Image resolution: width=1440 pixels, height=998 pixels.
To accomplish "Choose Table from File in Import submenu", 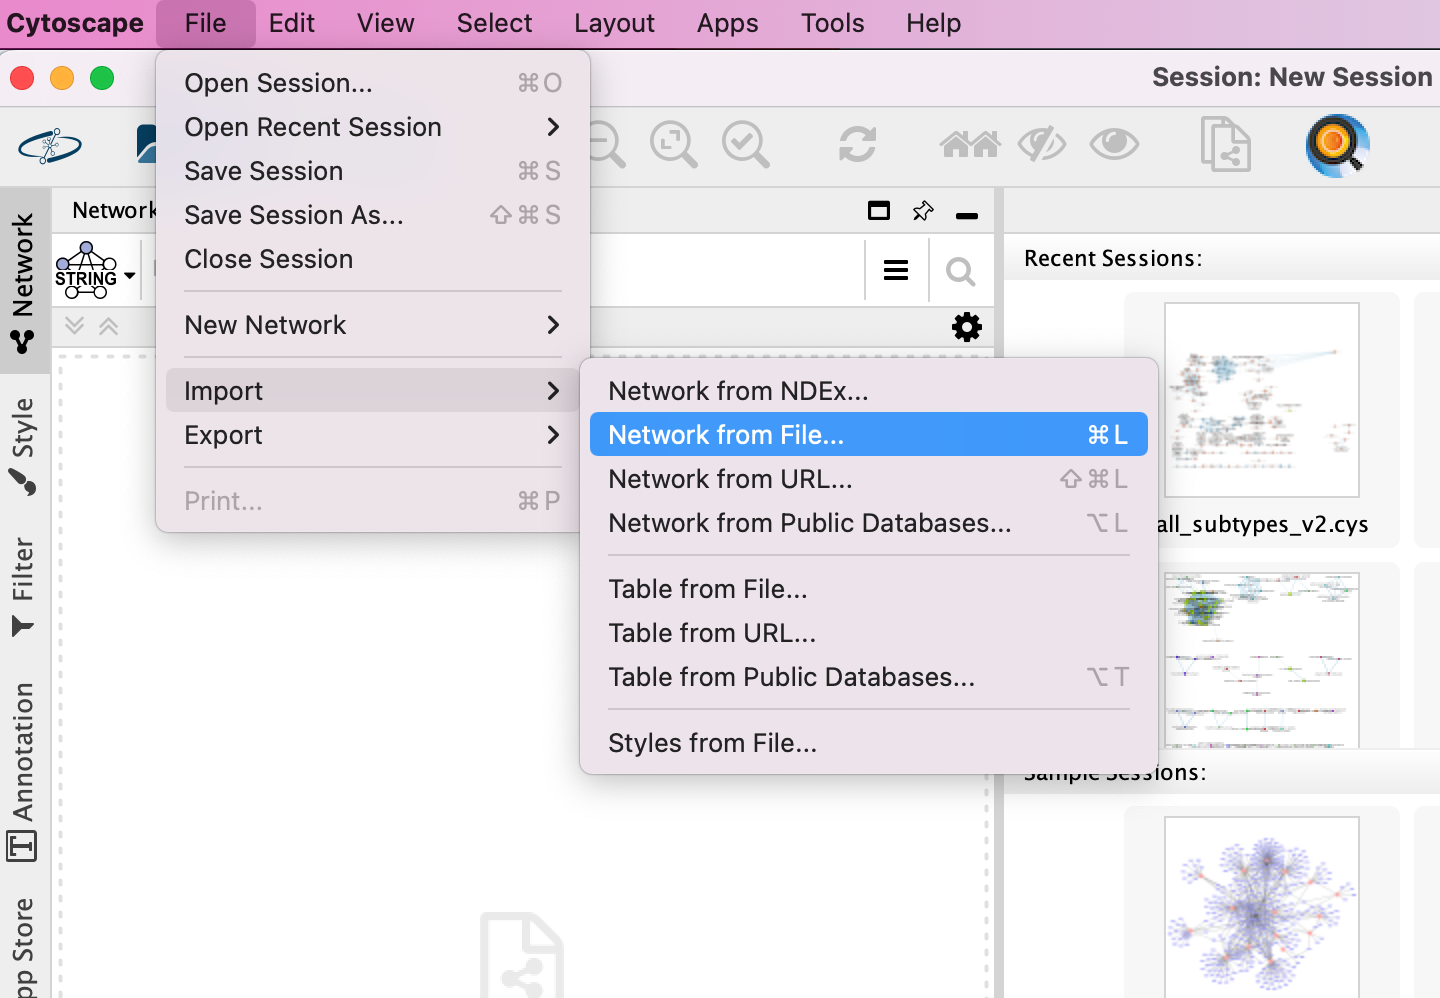I will pyautogui.click(x=708, y=589).
